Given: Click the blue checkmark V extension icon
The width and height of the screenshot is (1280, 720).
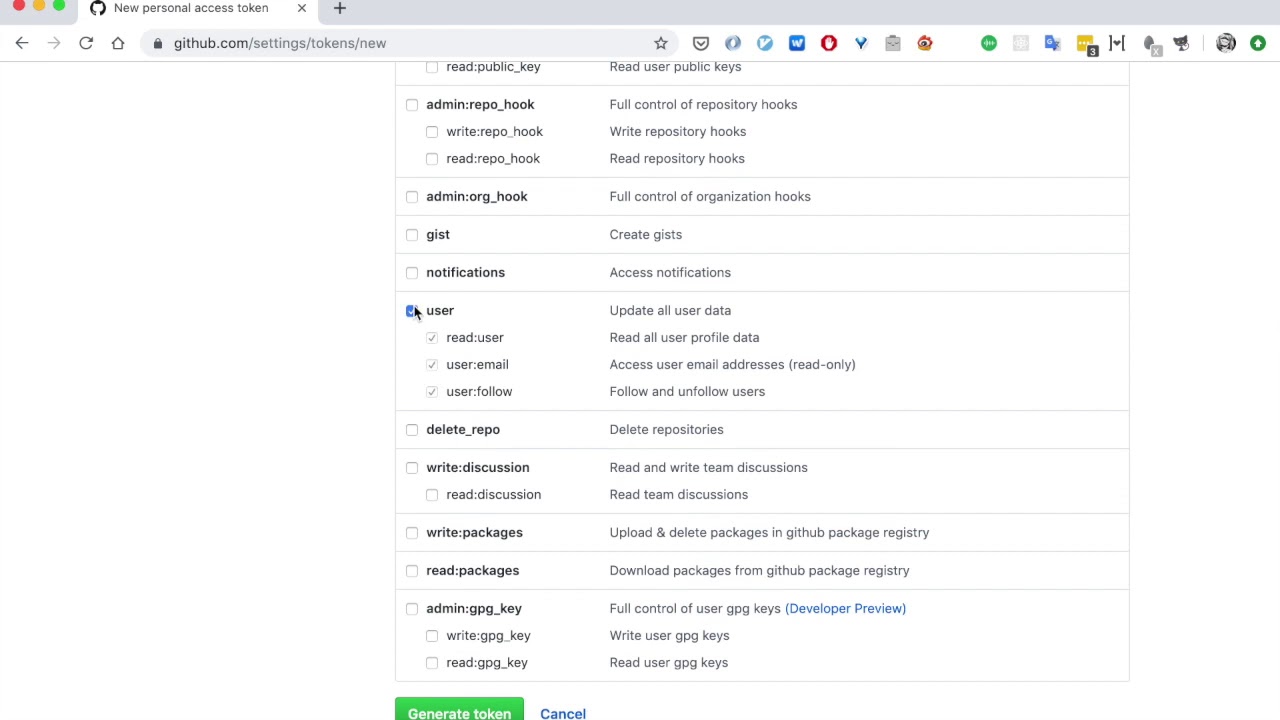Looking at the screenshot, I should [x=861, y=43].
